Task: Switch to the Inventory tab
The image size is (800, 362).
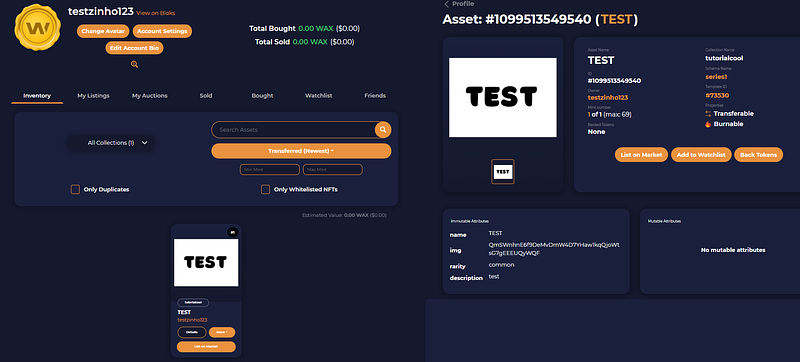Action: click(x=37, y=96)
